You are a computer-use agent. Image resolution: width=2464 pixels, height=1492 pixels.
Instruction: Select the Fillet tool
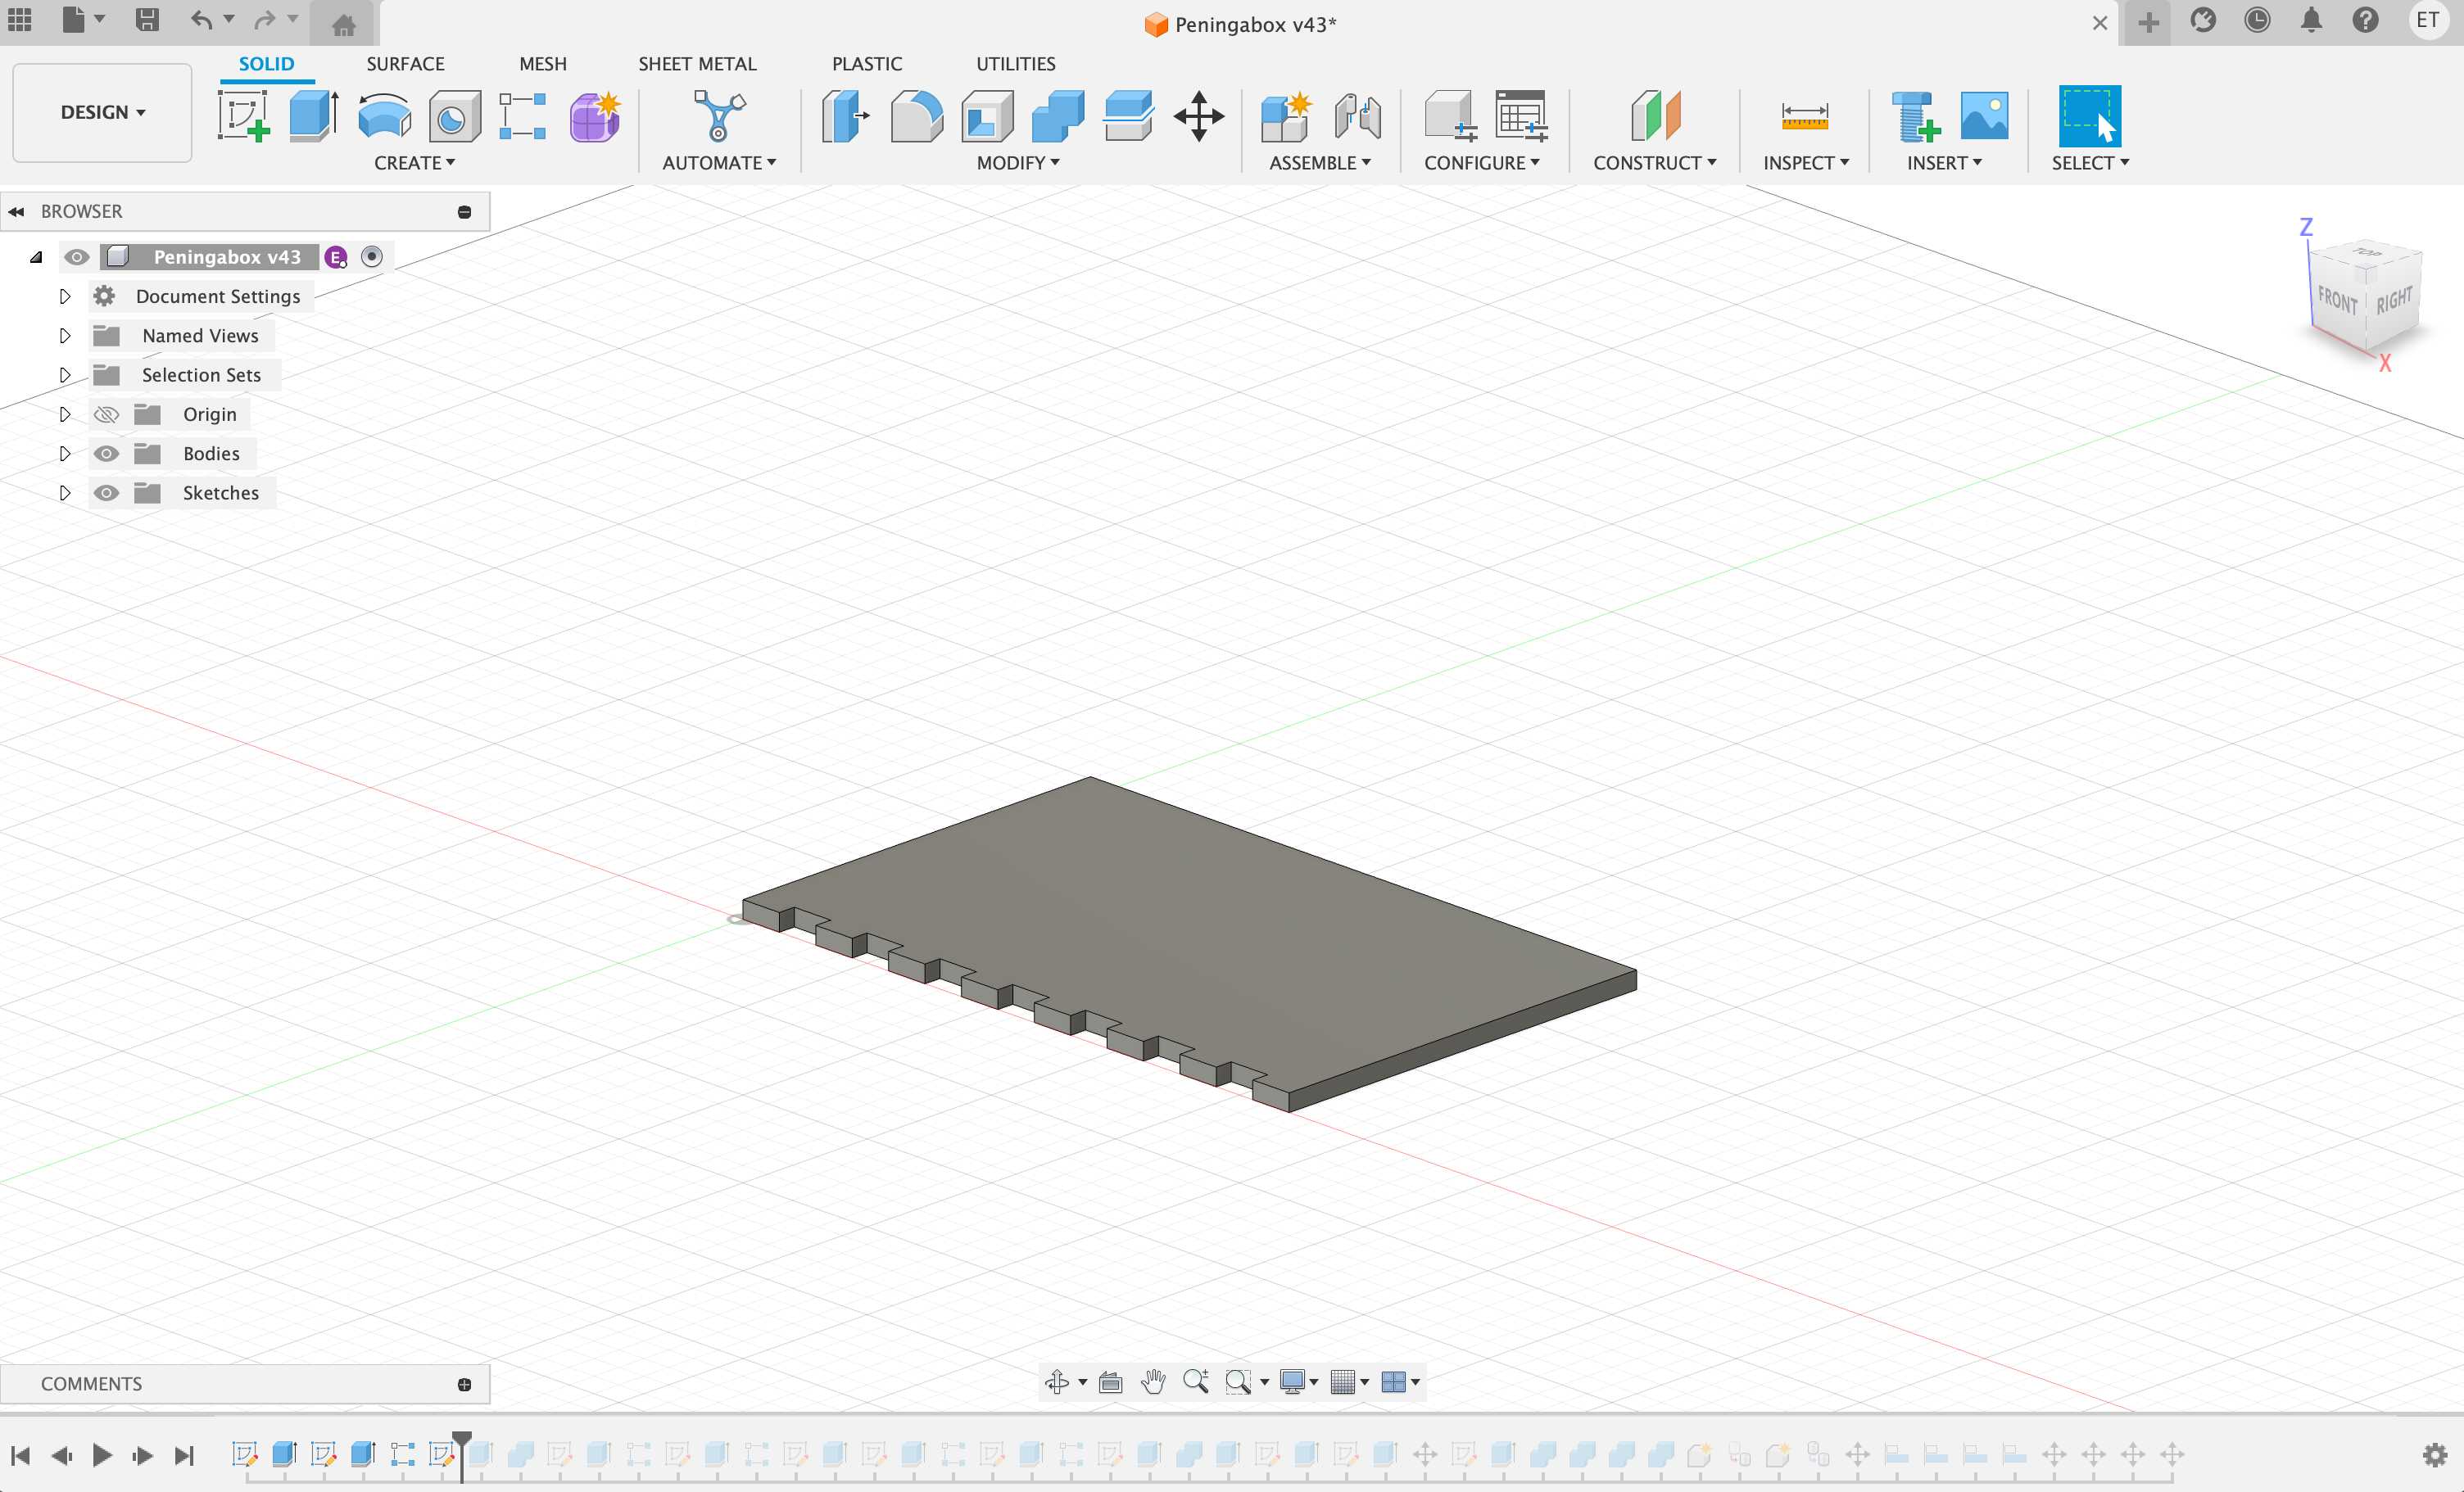(916, 116)
